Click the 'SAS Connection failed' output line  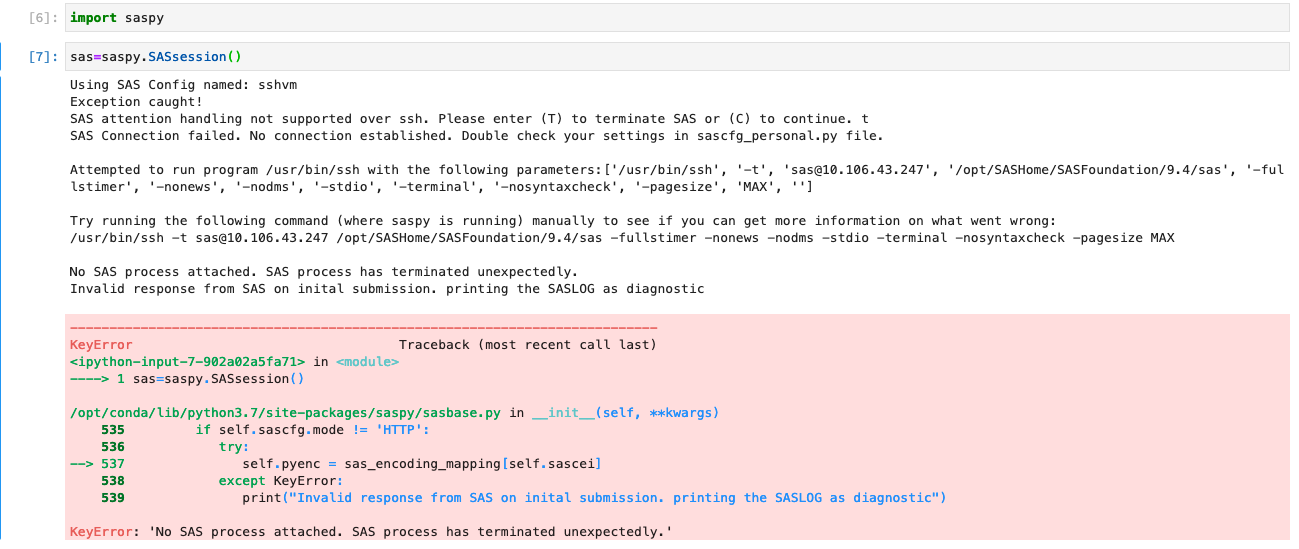(x=476, y=135)
